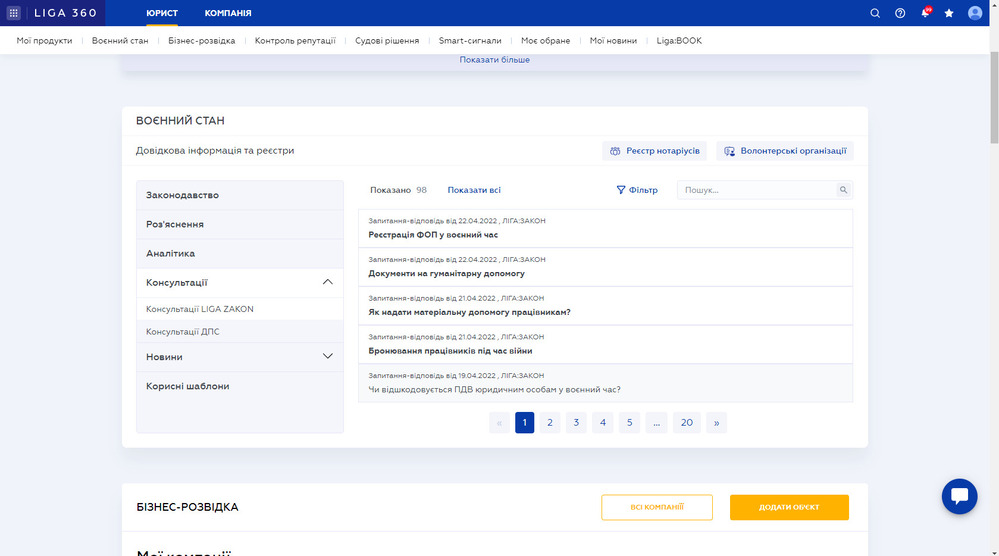Screen dimensions: 999x556
Task: Open the search magnifier in top bar
Action: (875, 13)
